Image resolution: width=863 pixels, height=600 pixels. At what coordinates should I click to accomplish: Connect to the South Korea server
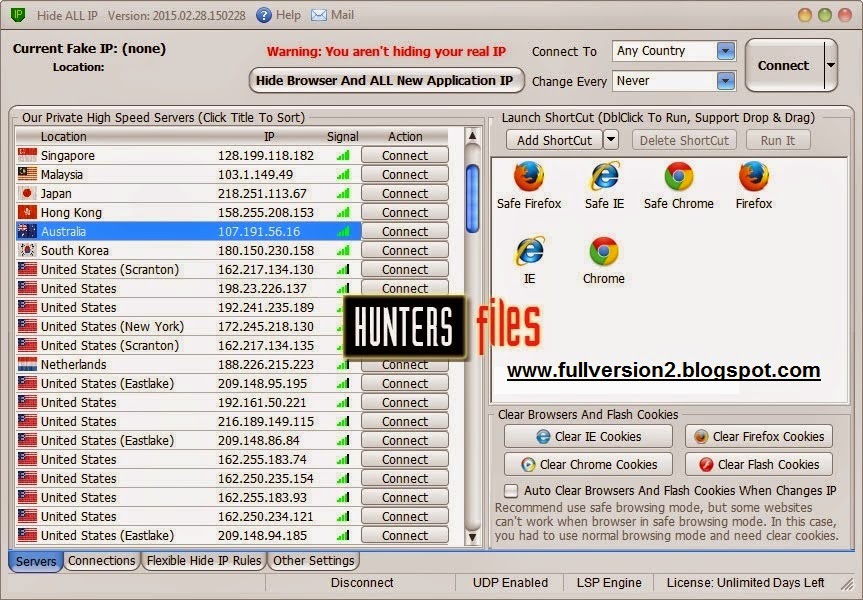click(x=405, y=250)
